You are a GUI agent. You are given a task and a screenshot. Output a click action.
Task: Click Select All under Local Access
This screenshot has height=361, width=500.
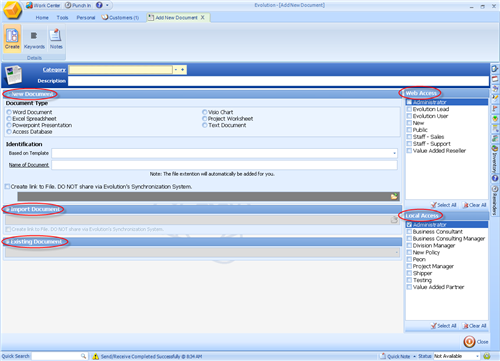click(x=444, y=326)
